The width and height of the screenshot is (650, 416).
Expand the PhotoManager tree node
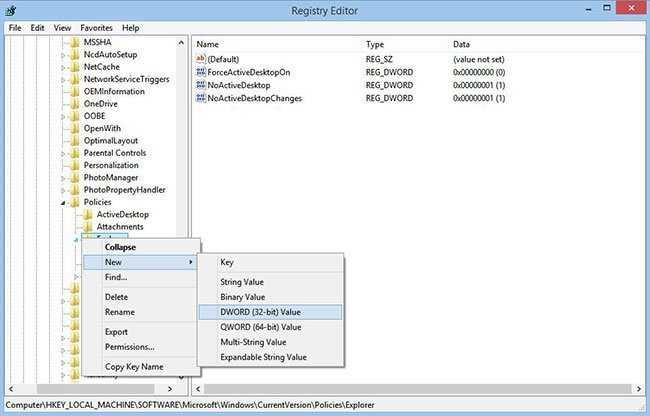[63, 178]
